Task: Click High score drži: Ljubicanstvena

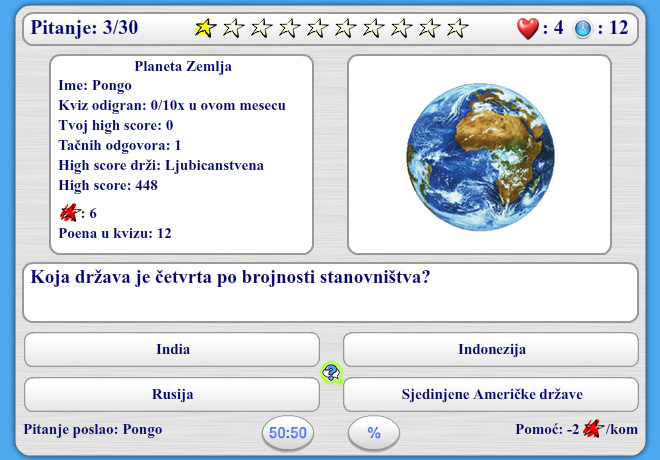Action: pos(161,165)
